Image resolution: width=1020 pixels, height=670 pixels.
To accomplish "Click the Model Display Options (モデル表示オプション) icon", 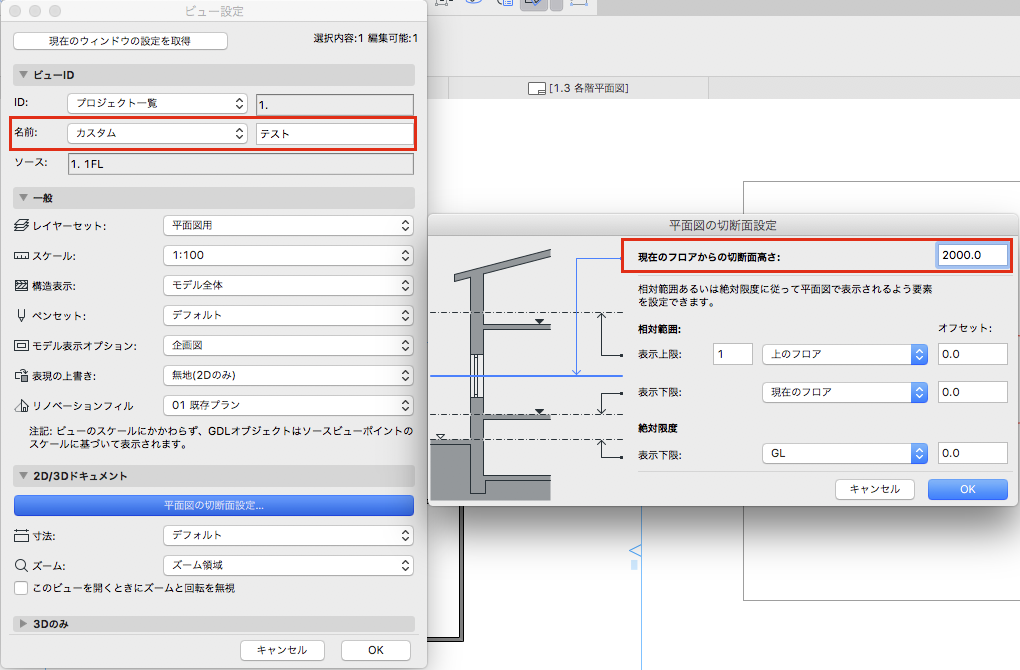I will point(22,346).
